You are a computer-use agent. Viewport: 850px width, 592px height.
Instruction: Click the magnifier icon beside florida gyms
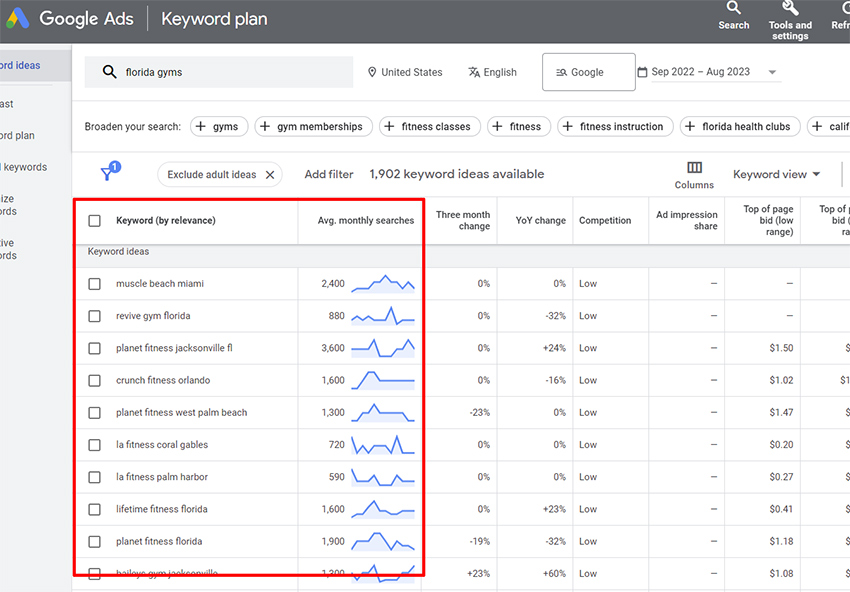coord(110,72)
